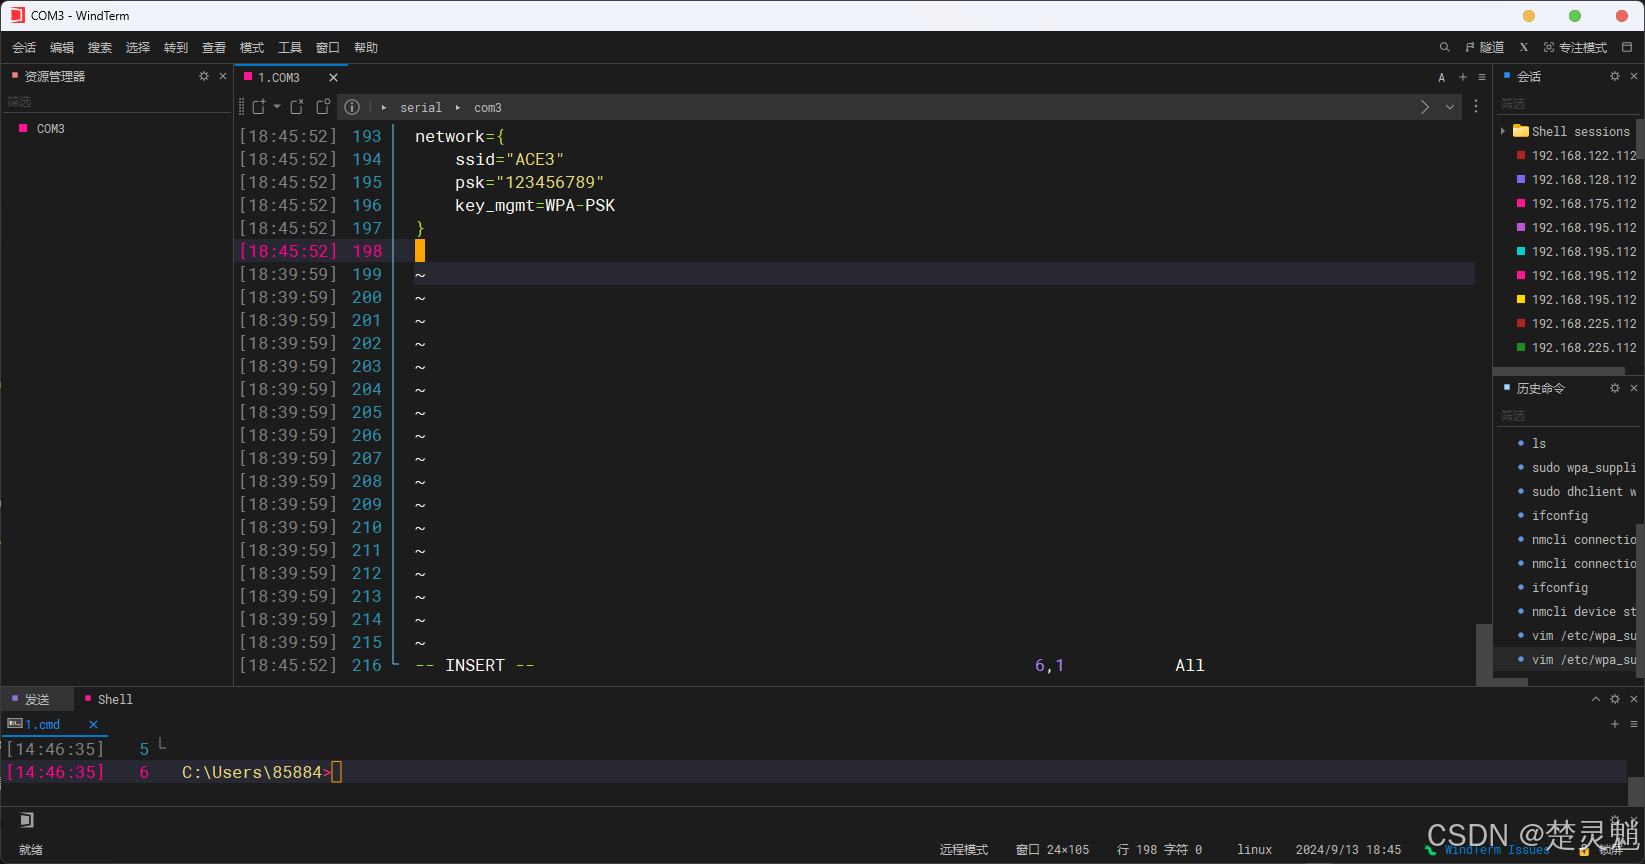Show session info via the info icon
Screen dimensions: 1645x864
352,107
